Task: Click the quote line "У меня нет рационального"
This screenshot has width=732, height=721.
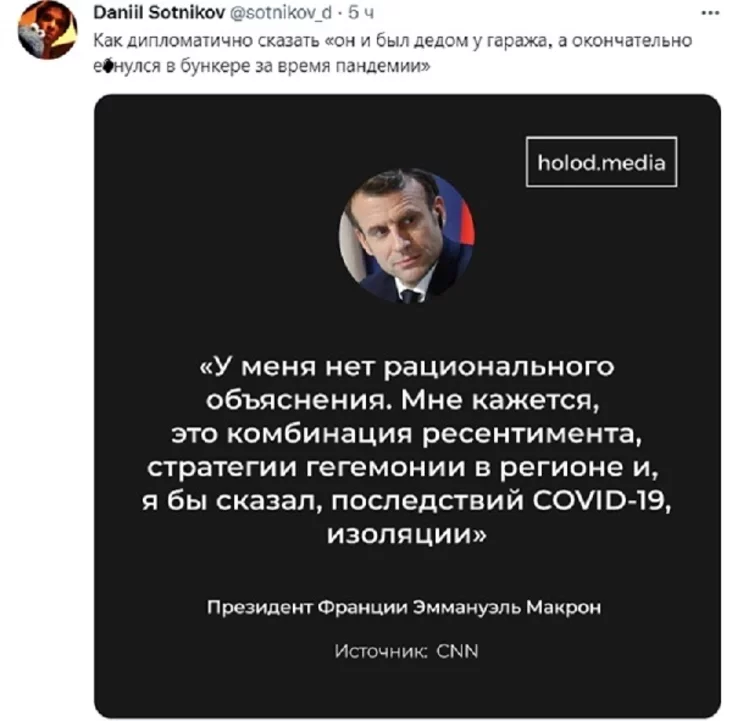Action: pos(407,368)
